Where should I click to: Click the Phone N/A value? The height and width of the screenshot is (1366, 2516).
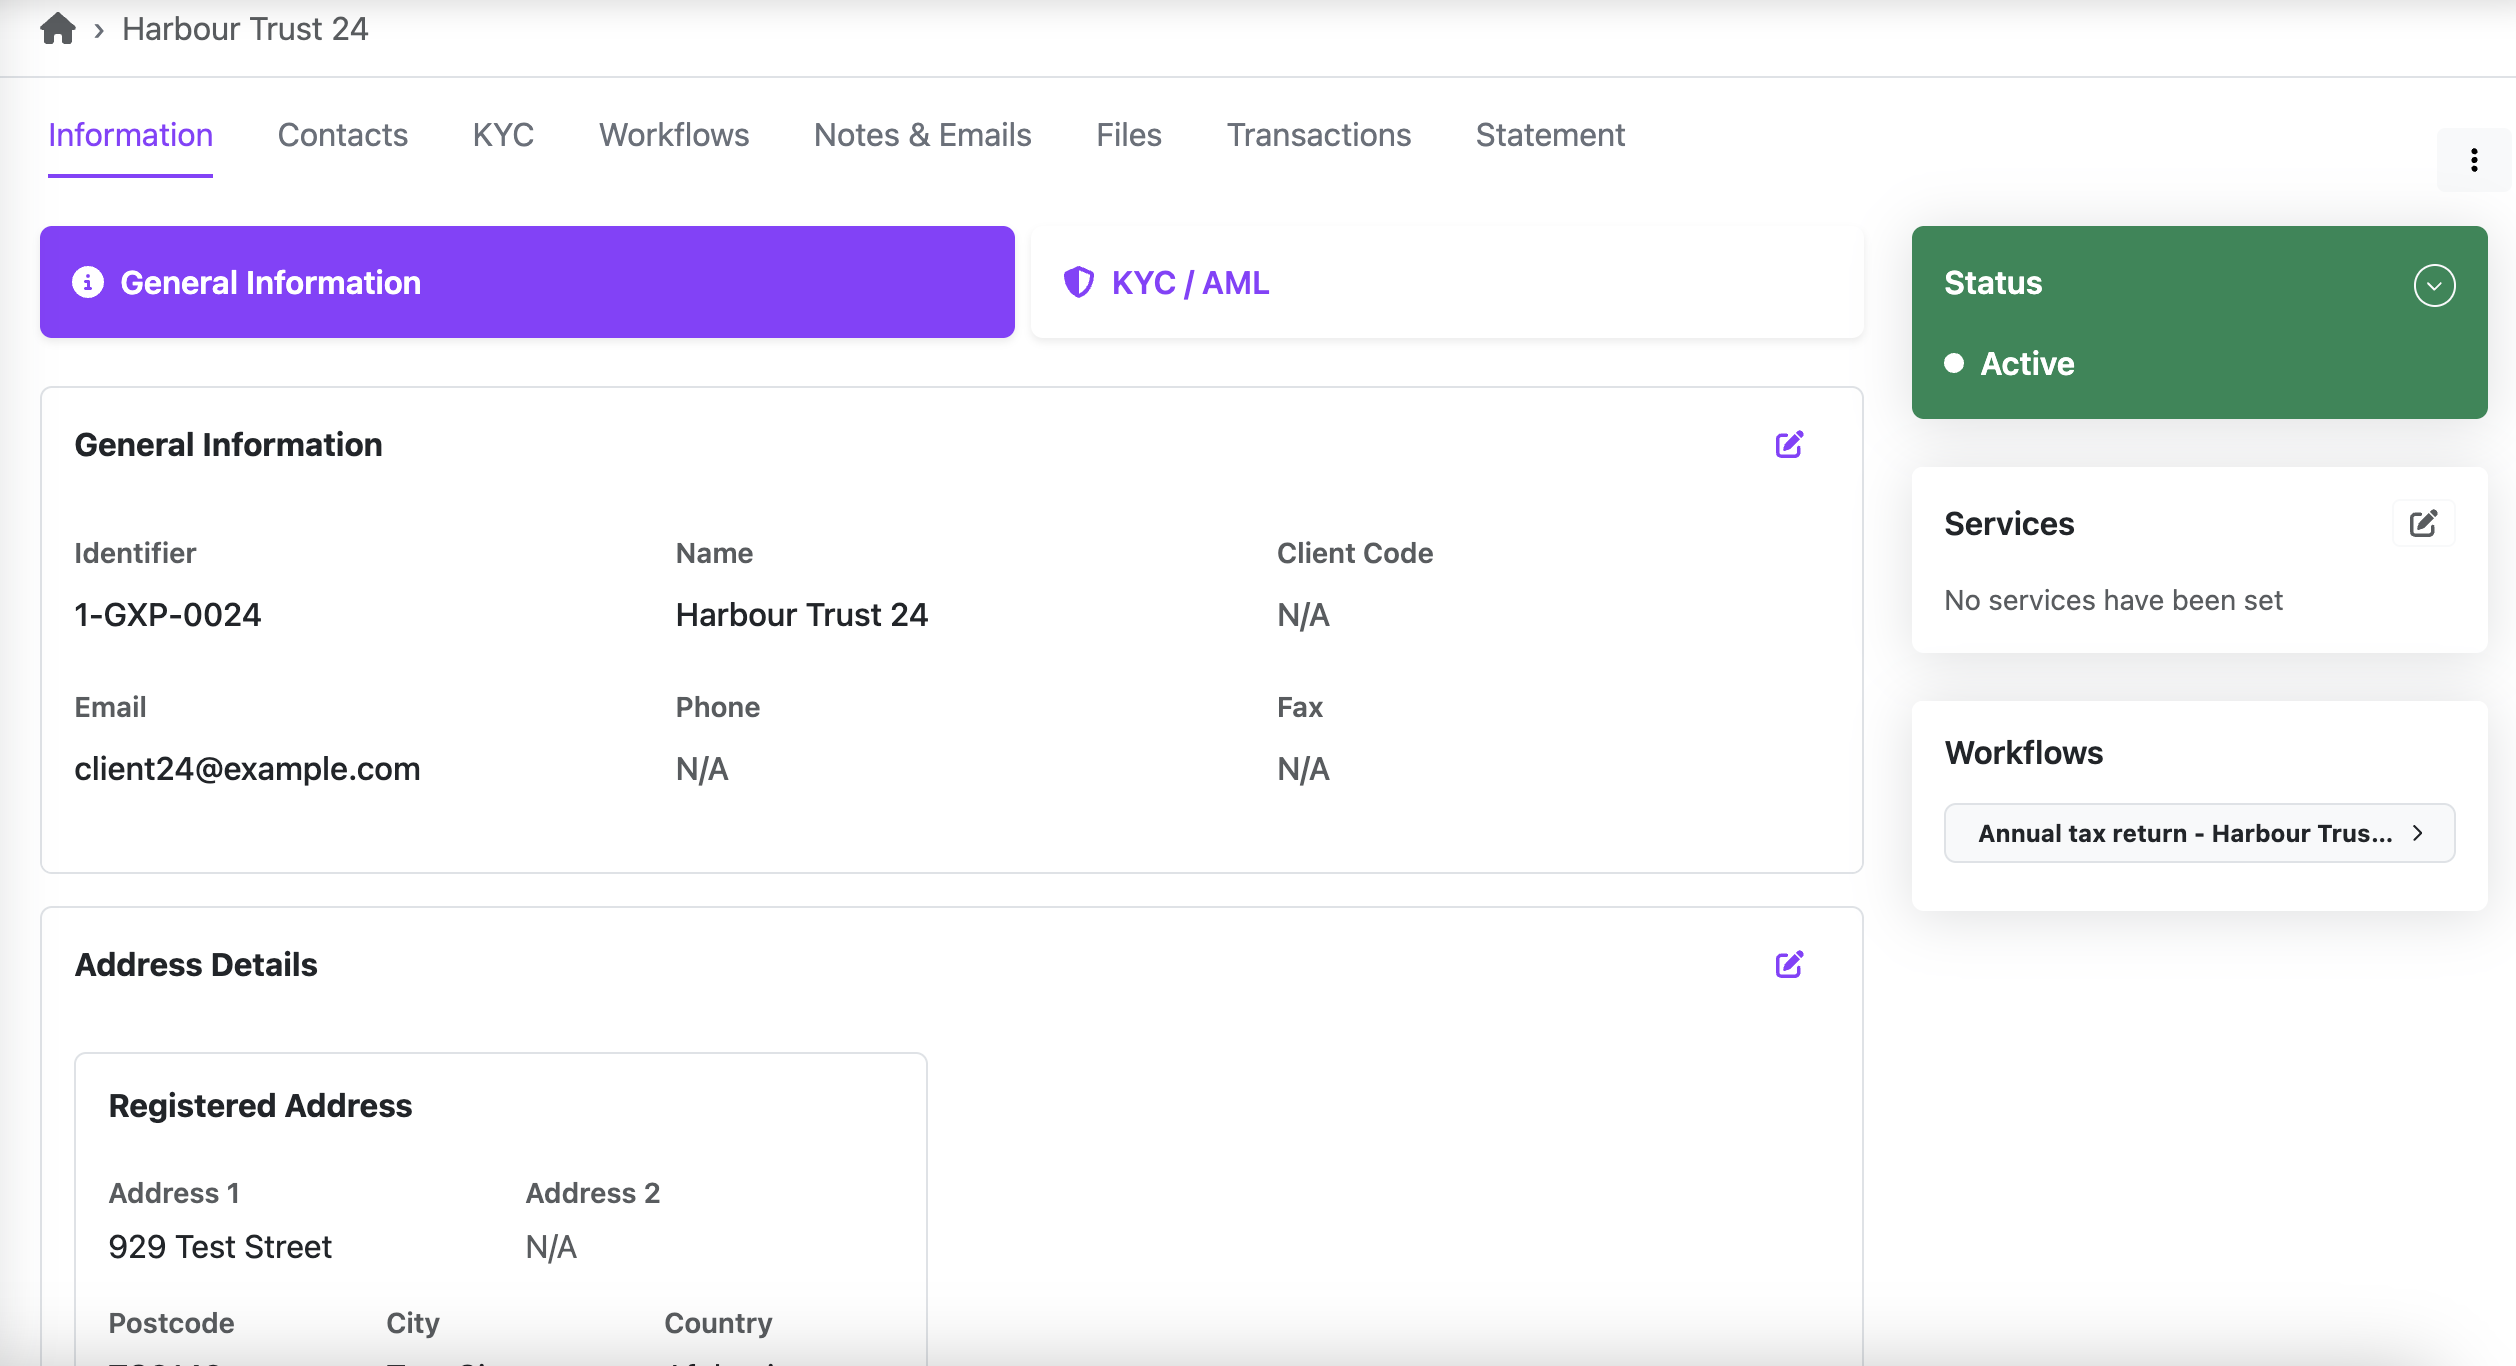click(x=702, y=769)
